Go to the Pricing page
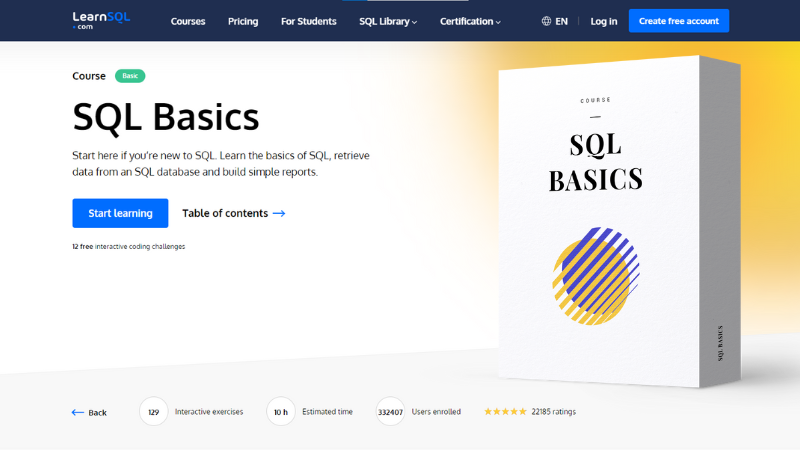The height and width of the screenshot is (450, 800). click(243, 21)
